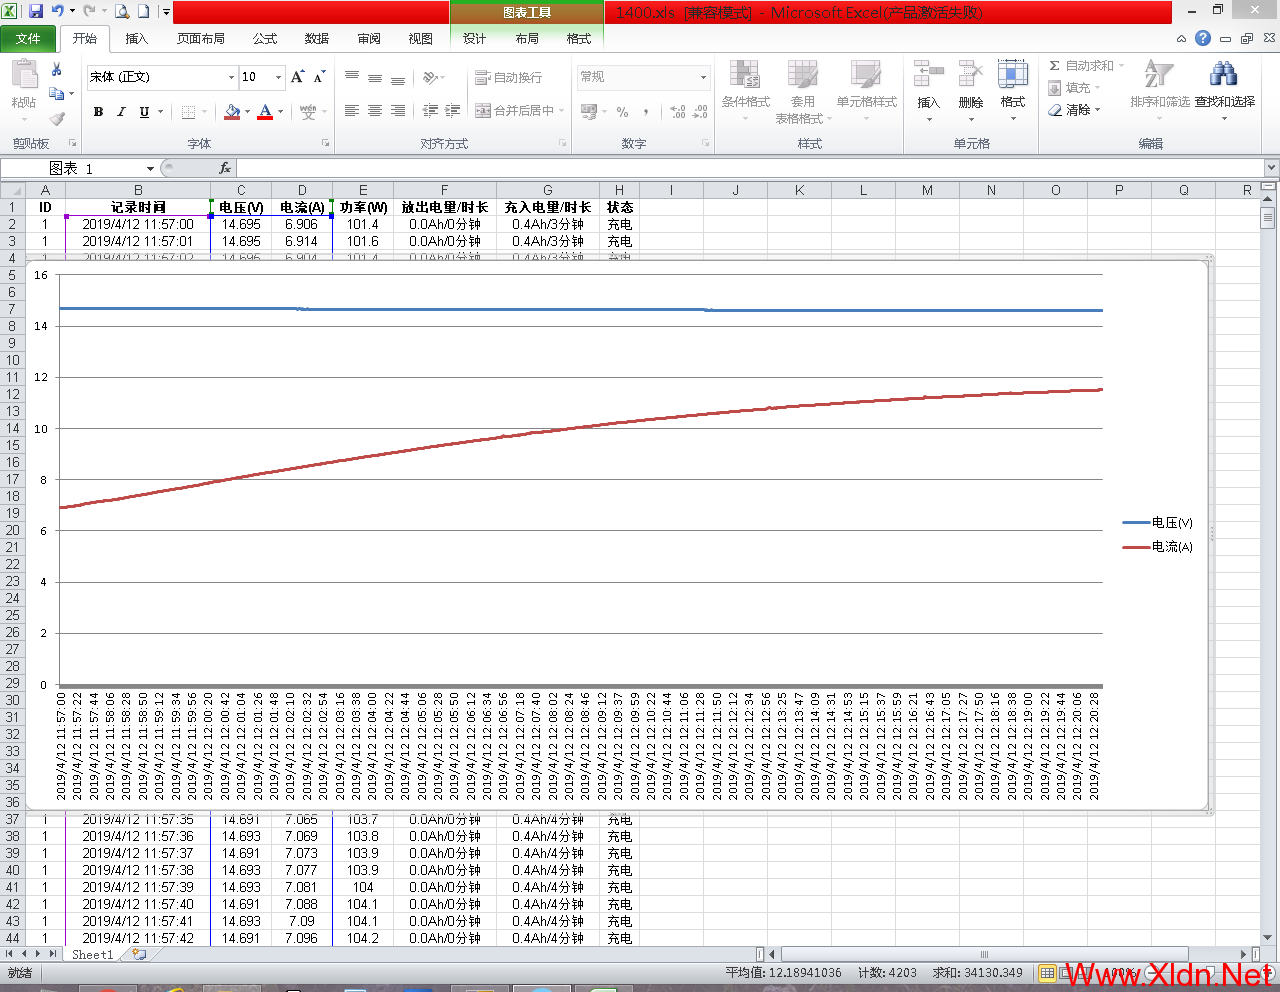1280x992 pixels.
Task: Apply top vertical alignment
Action: 352,77
